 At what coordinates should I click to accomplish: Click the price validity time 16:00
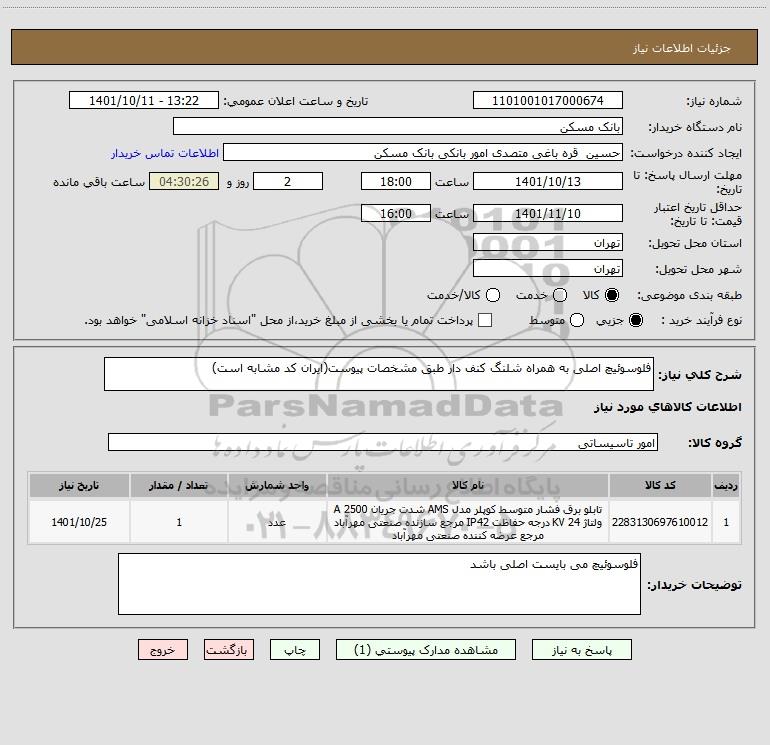click(396, 213)
